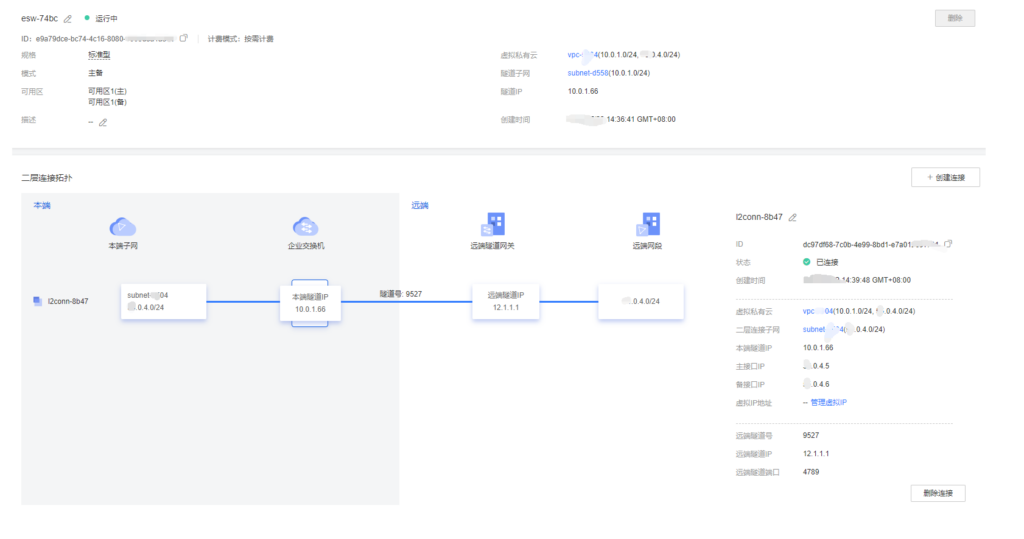This screenshot has height=539, width=1024.
Task: Click the 远端隧道IP 12.1.1.1 node
Action: click(x=513, y=301)
